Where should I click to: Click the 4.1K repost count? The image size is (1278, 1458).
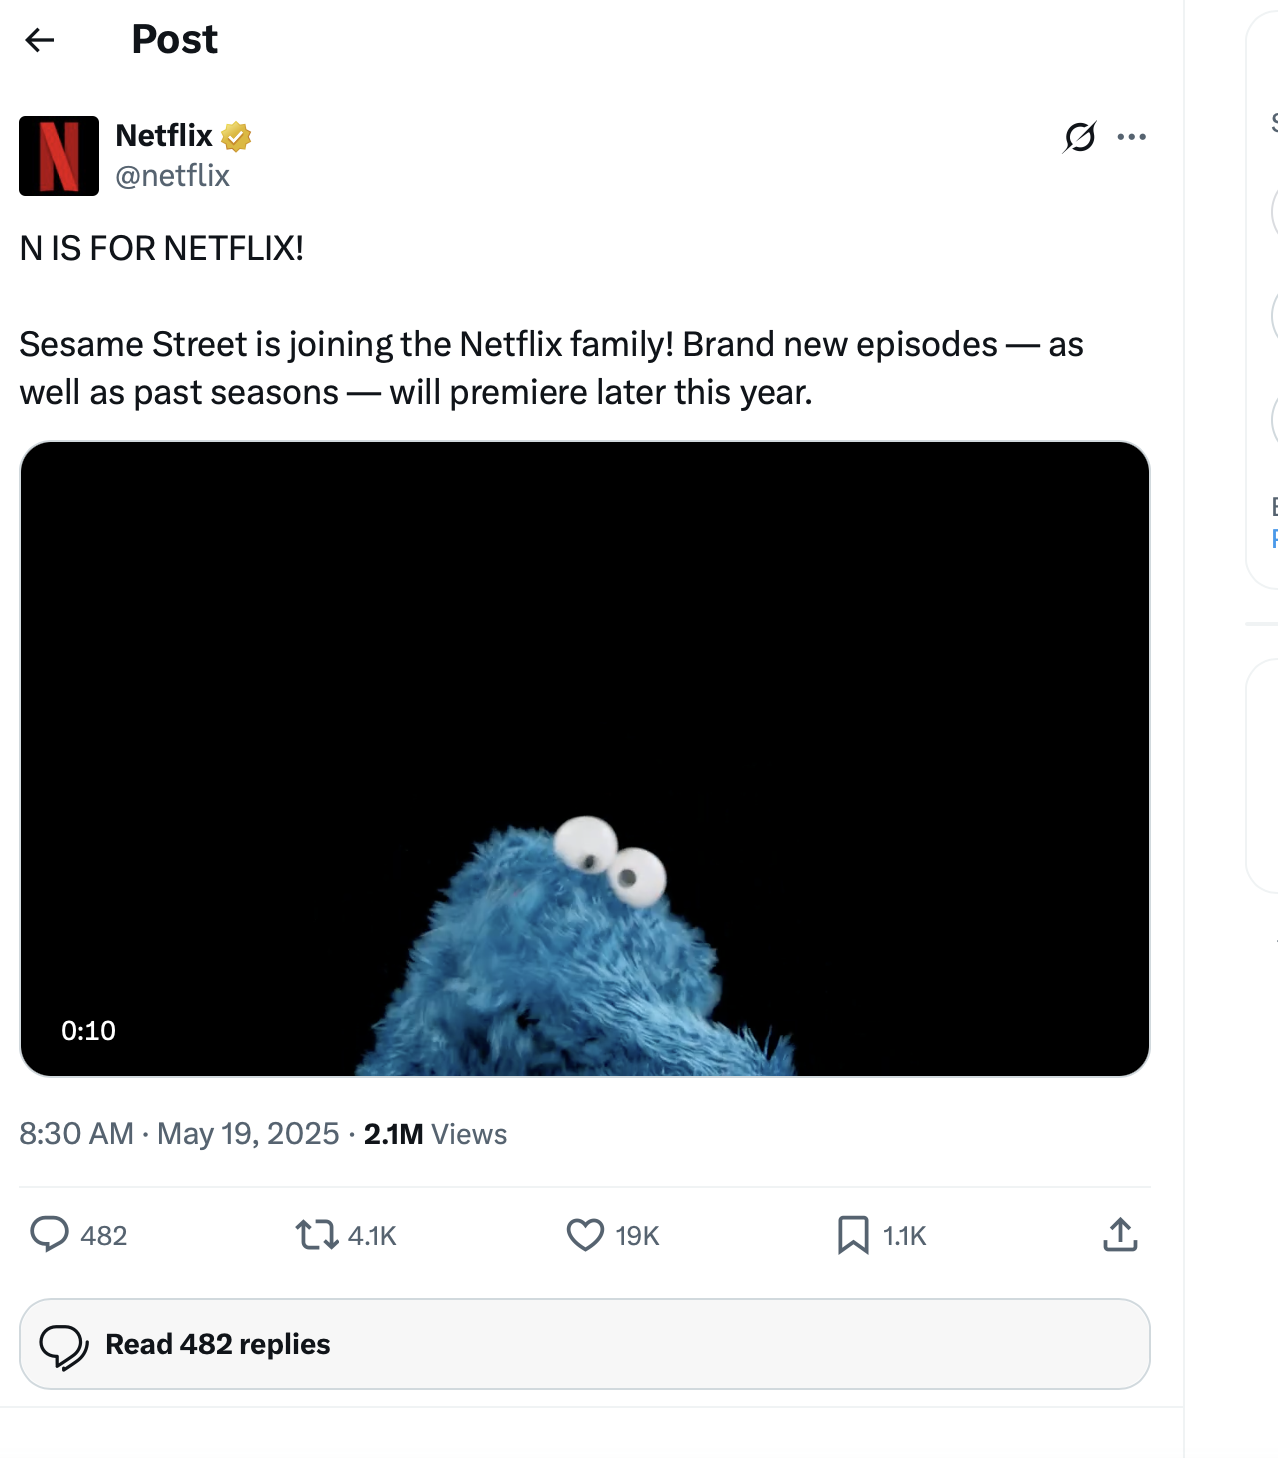click(372, 1236)
